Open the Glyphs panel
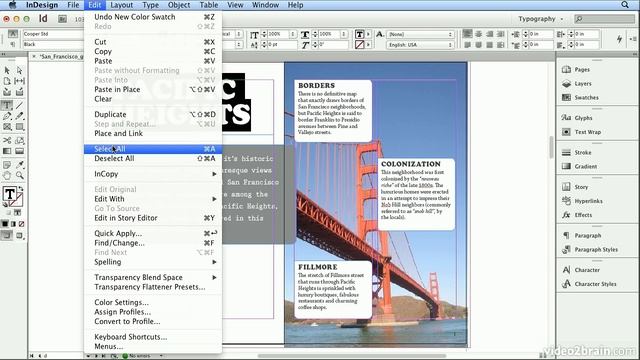This screenshot has height=360, width=640. click(x=583, y=118)
